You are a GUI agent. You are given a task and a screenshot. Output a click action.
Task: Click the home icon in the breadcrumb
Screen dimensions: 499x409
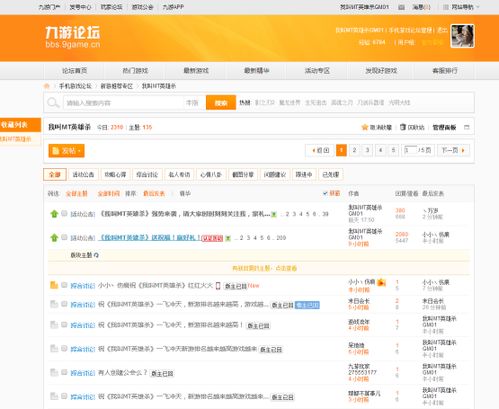(47, 86)
